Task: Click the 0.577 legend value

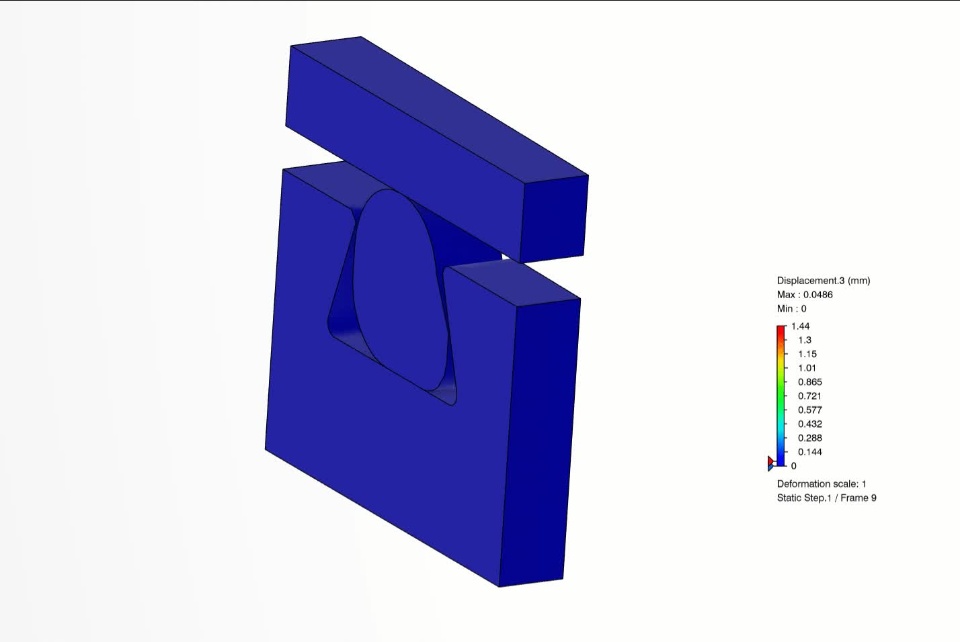Action: coord(810,410)
